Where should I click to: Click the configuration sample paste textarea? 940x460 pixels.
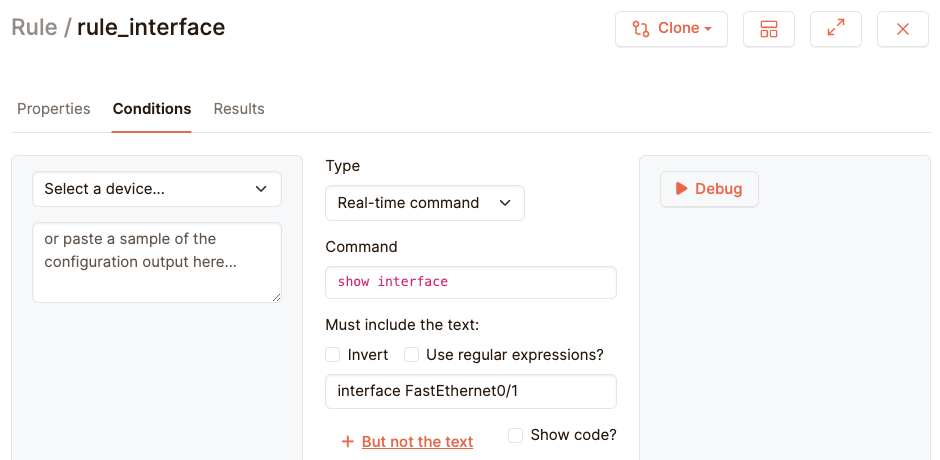pos(157,262)
